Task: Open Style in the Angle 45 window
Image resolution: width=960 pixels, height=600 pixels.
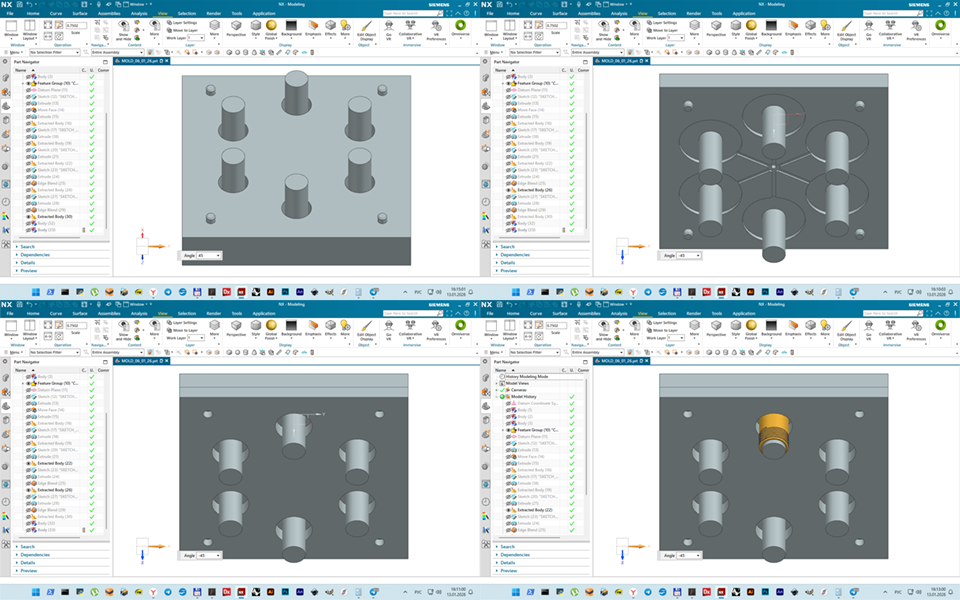Action: coord(256,29)
